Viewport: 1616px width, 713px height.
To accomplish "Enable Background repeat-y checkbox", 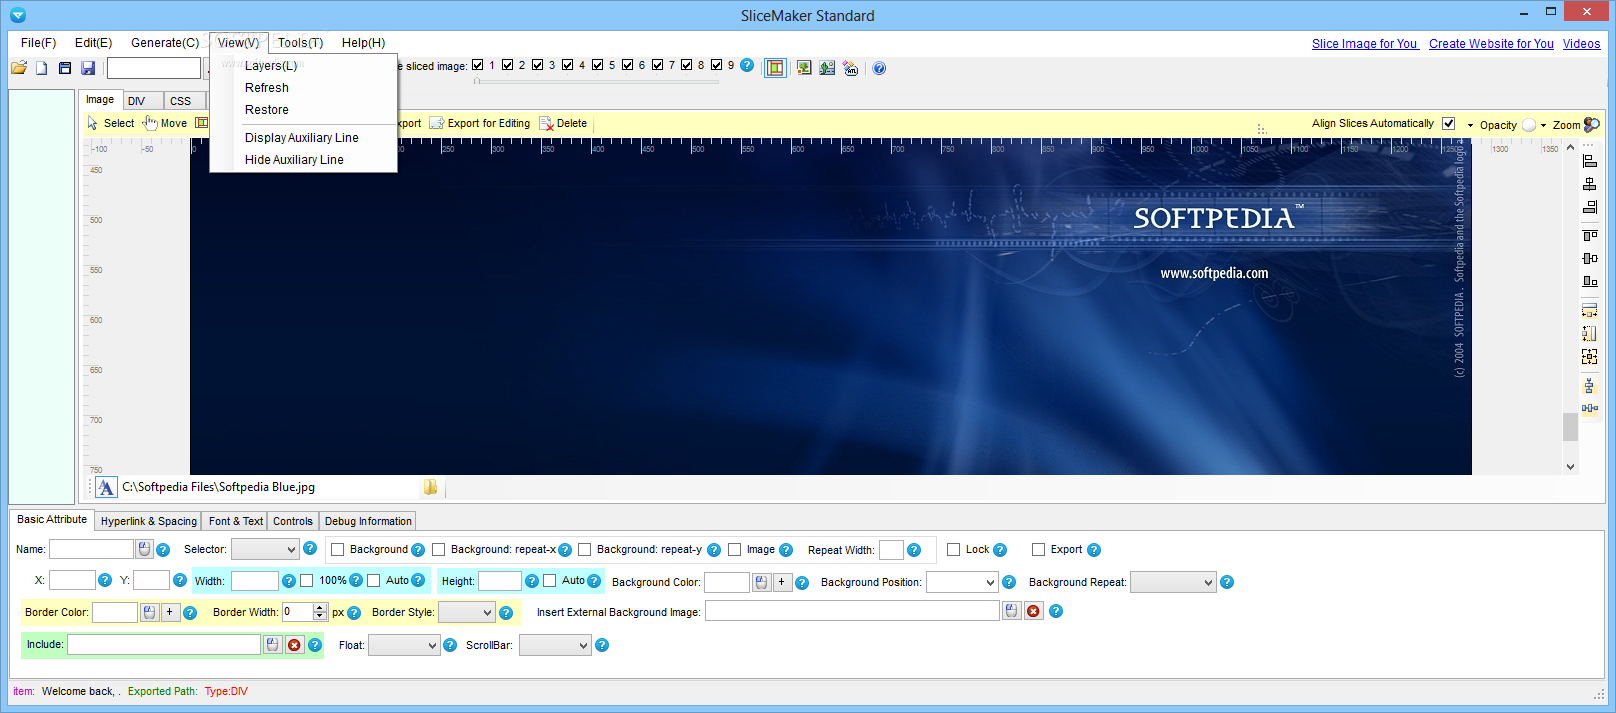I will click(585, 550).
